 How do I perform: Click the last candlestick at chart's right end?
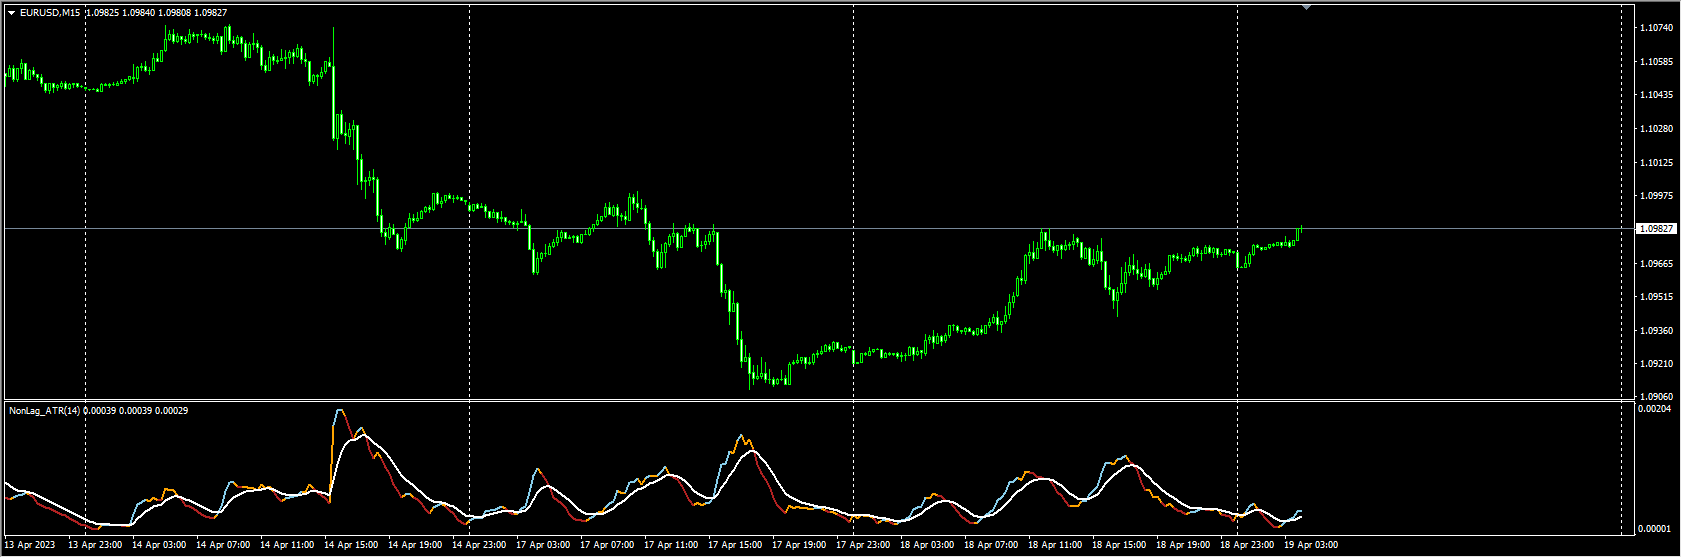tap(1300, 232)
